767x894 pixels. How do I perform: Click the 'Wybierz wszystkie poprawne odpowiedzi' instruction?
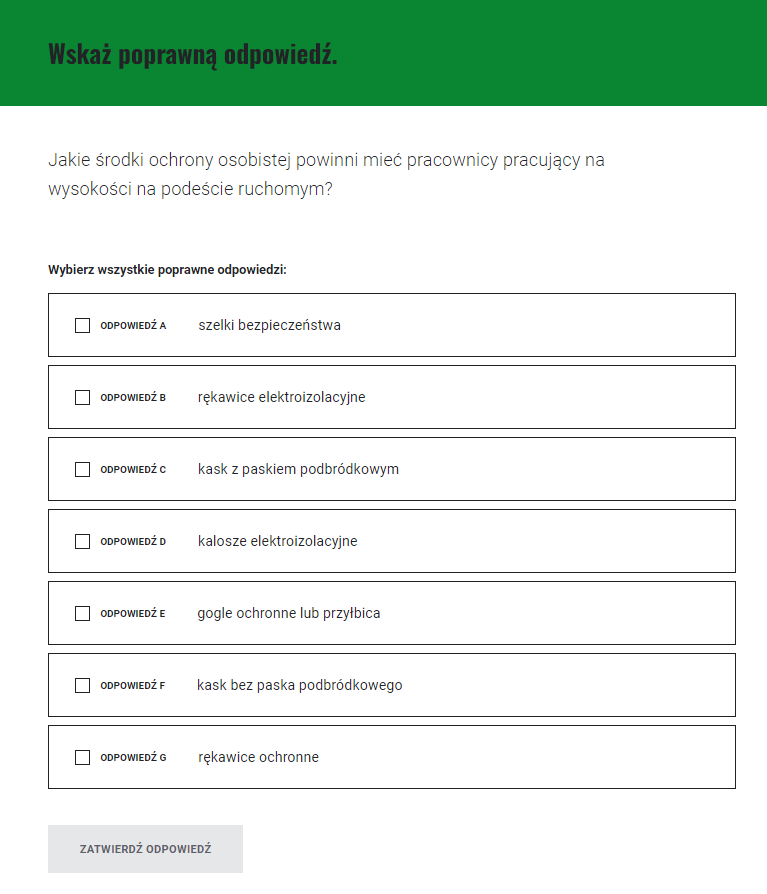coord(167,270)
